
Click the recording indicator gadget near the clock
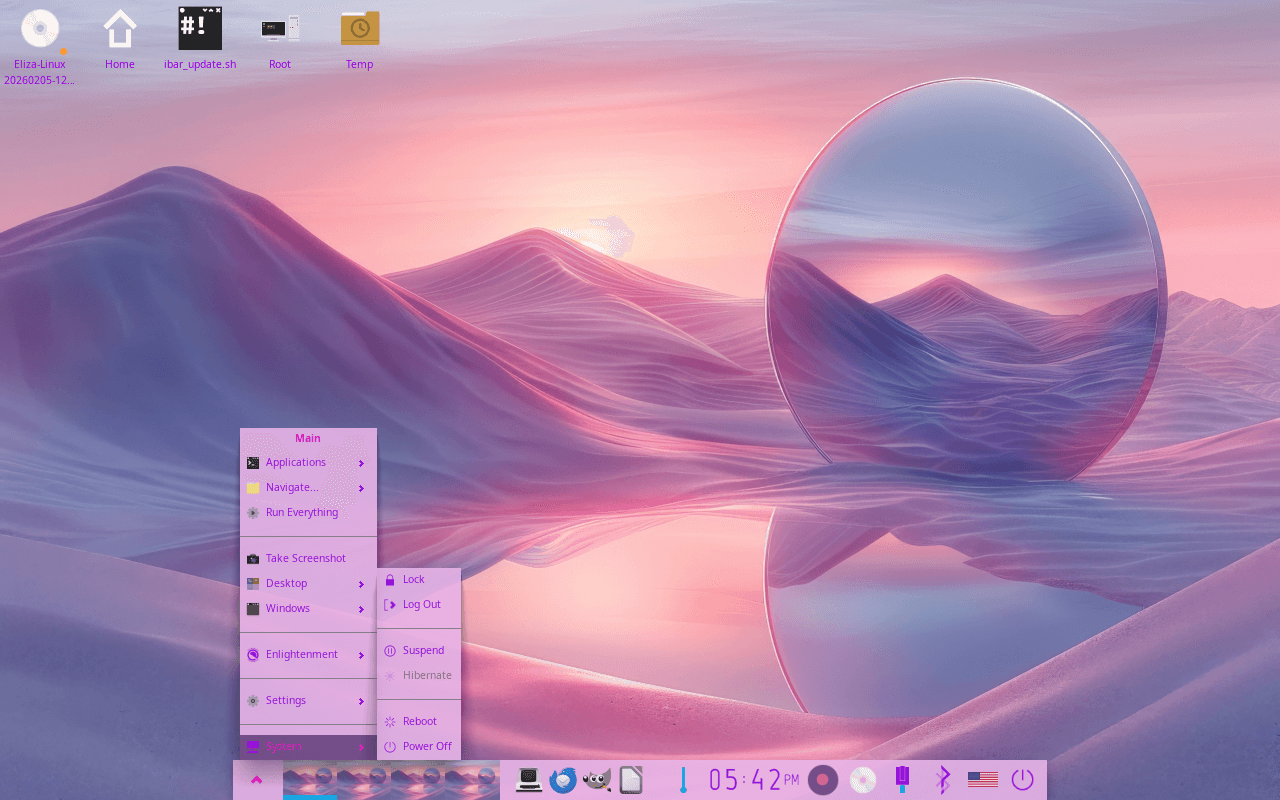pos(821,779)
